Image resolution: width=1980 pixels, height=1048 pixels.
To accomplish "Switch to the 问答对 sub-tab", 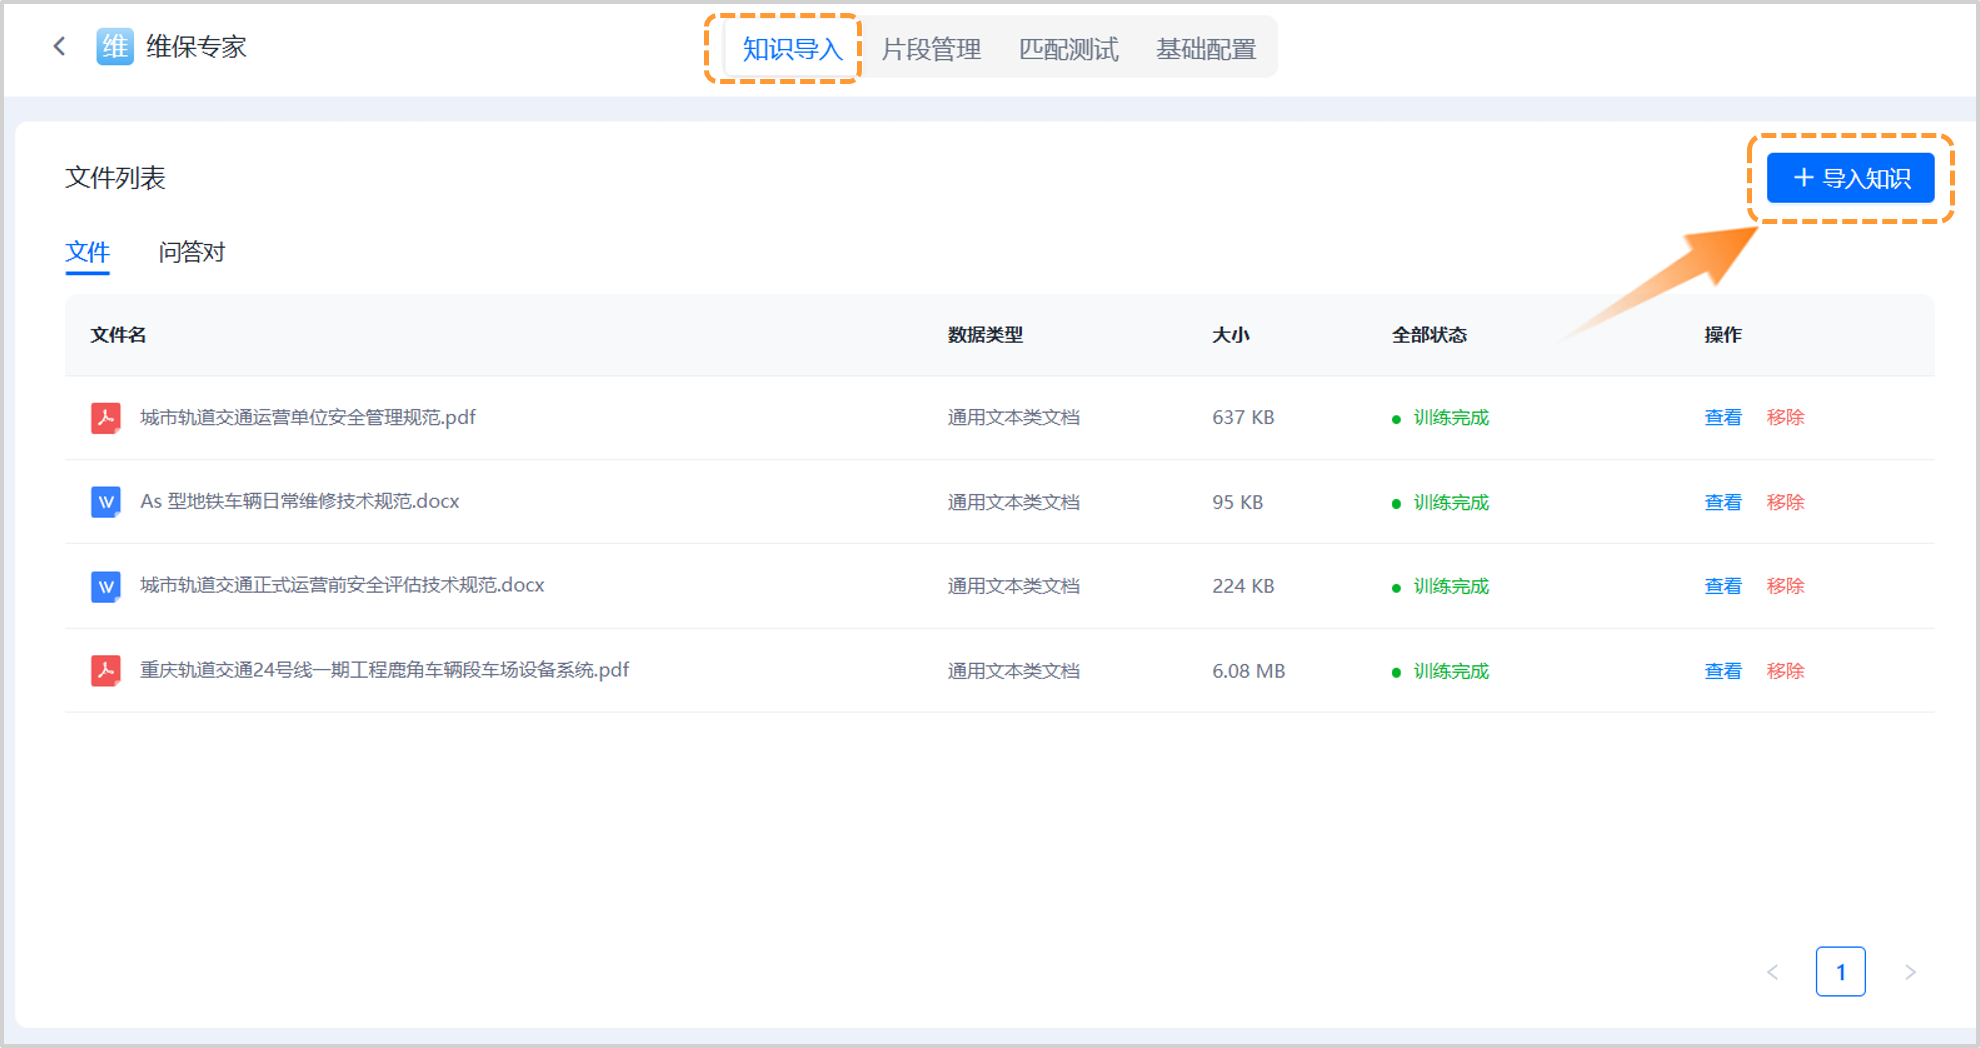I will coord(192,252).
